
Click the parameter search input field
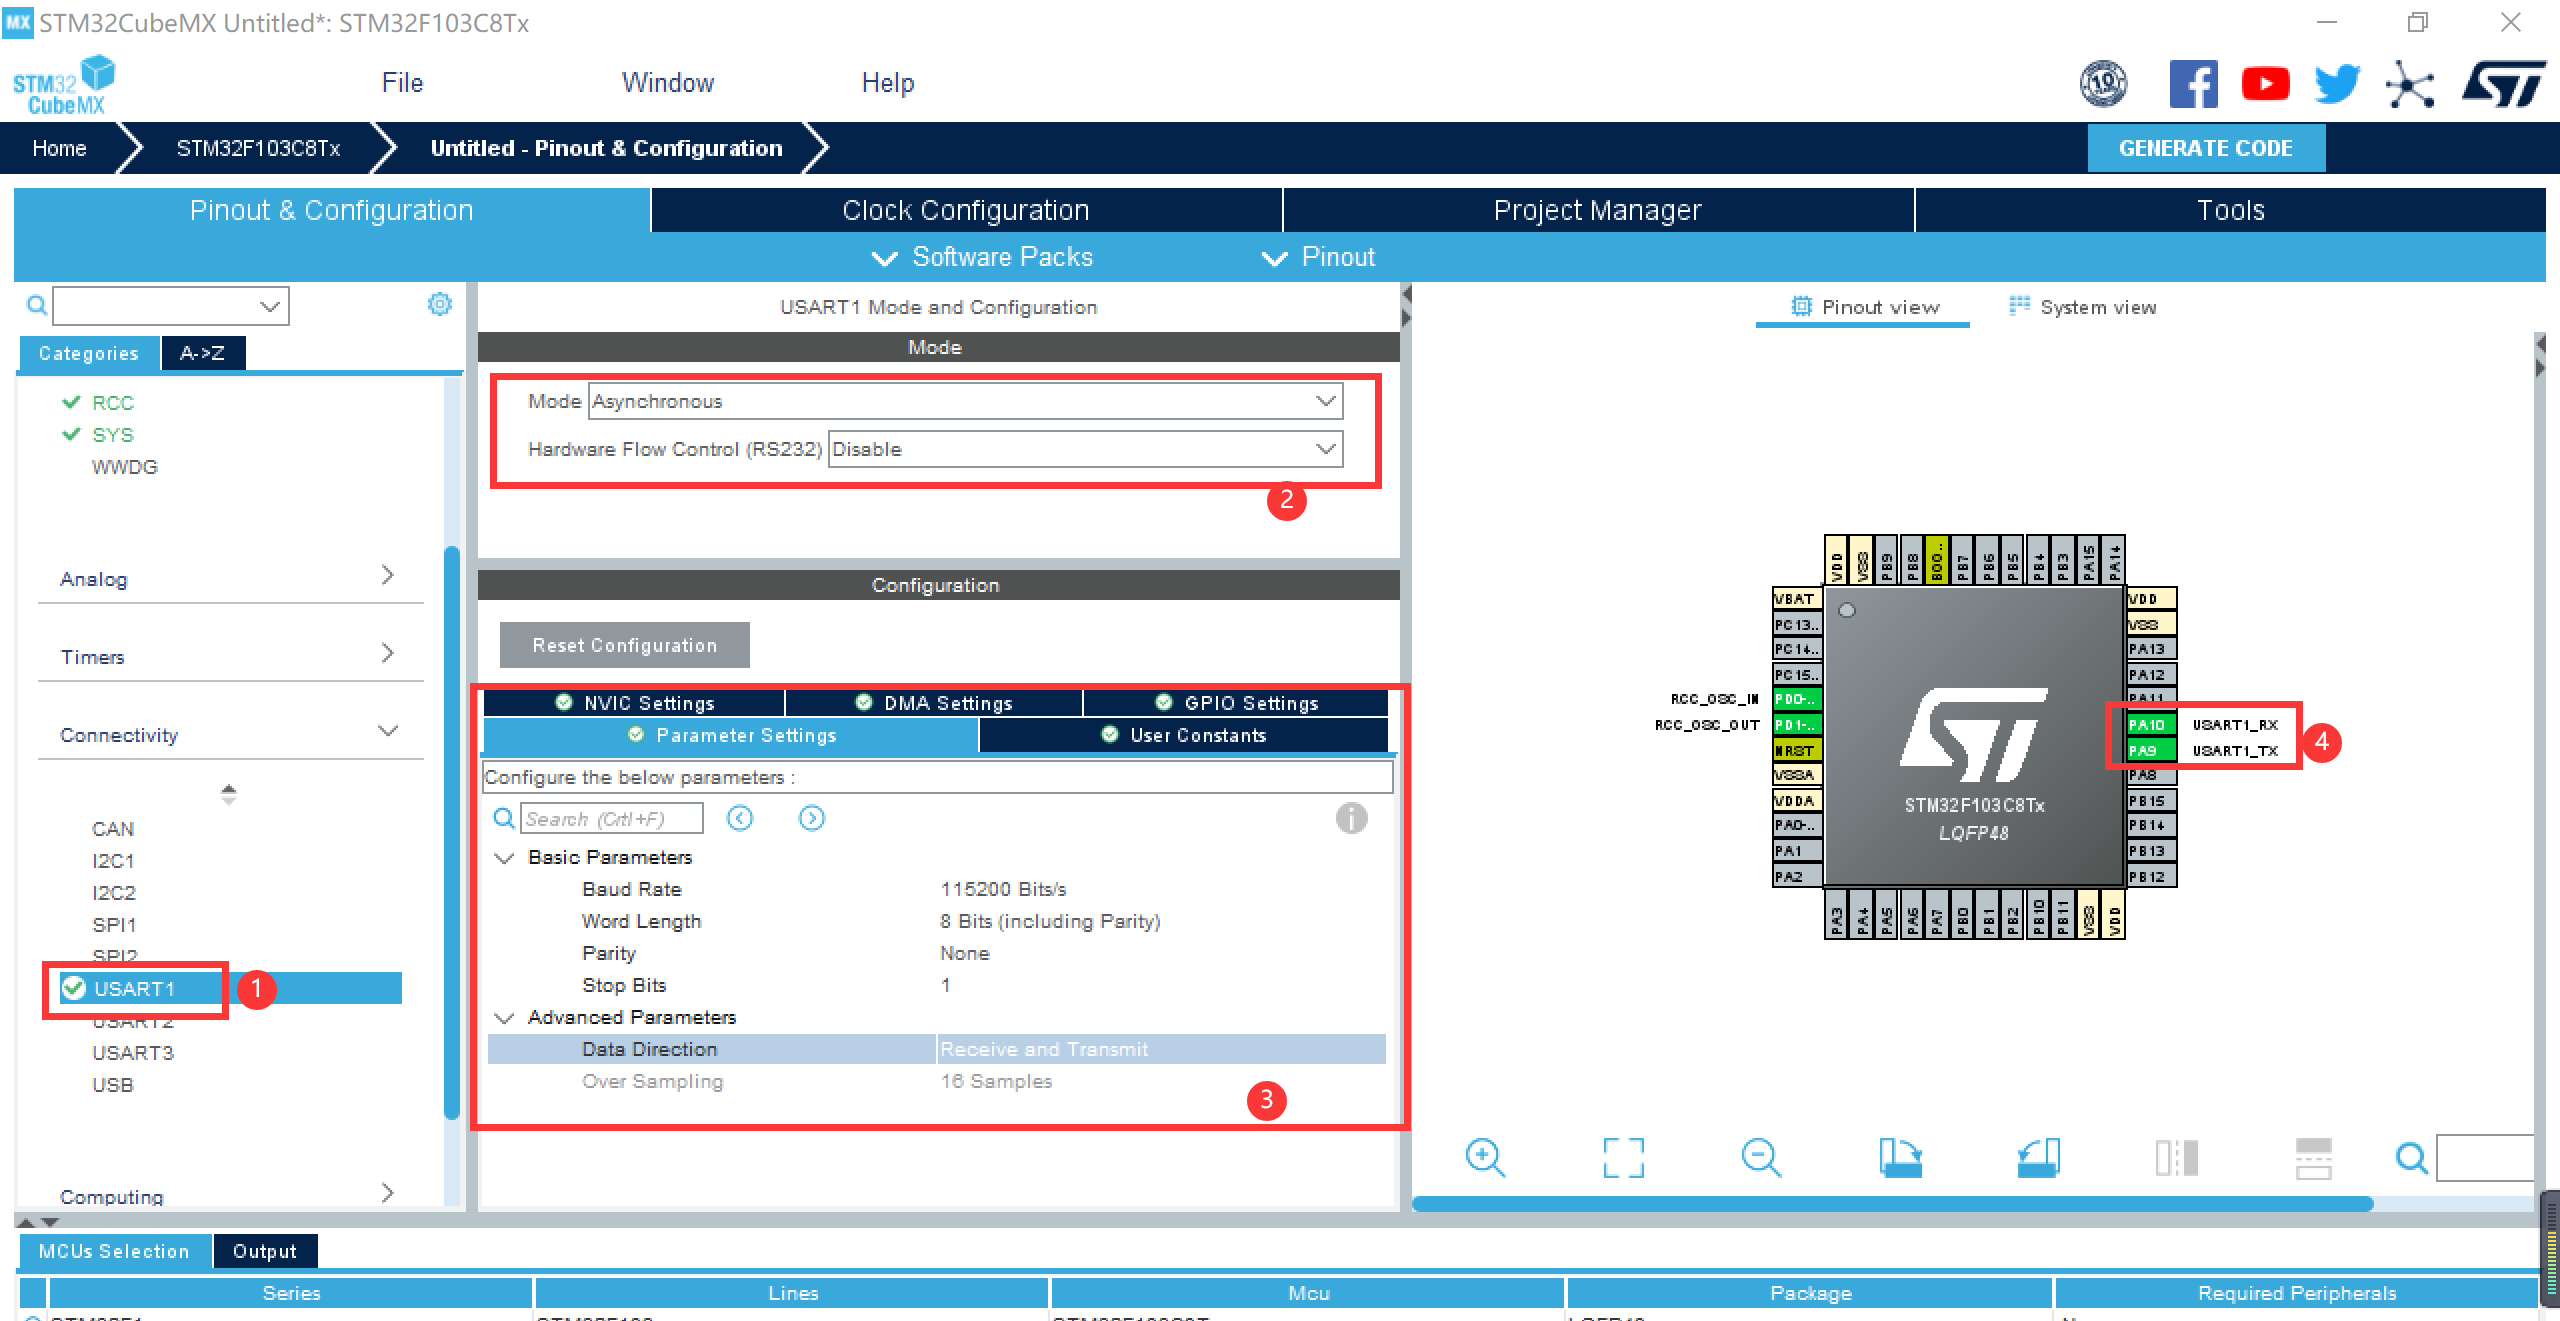point(610,818)
